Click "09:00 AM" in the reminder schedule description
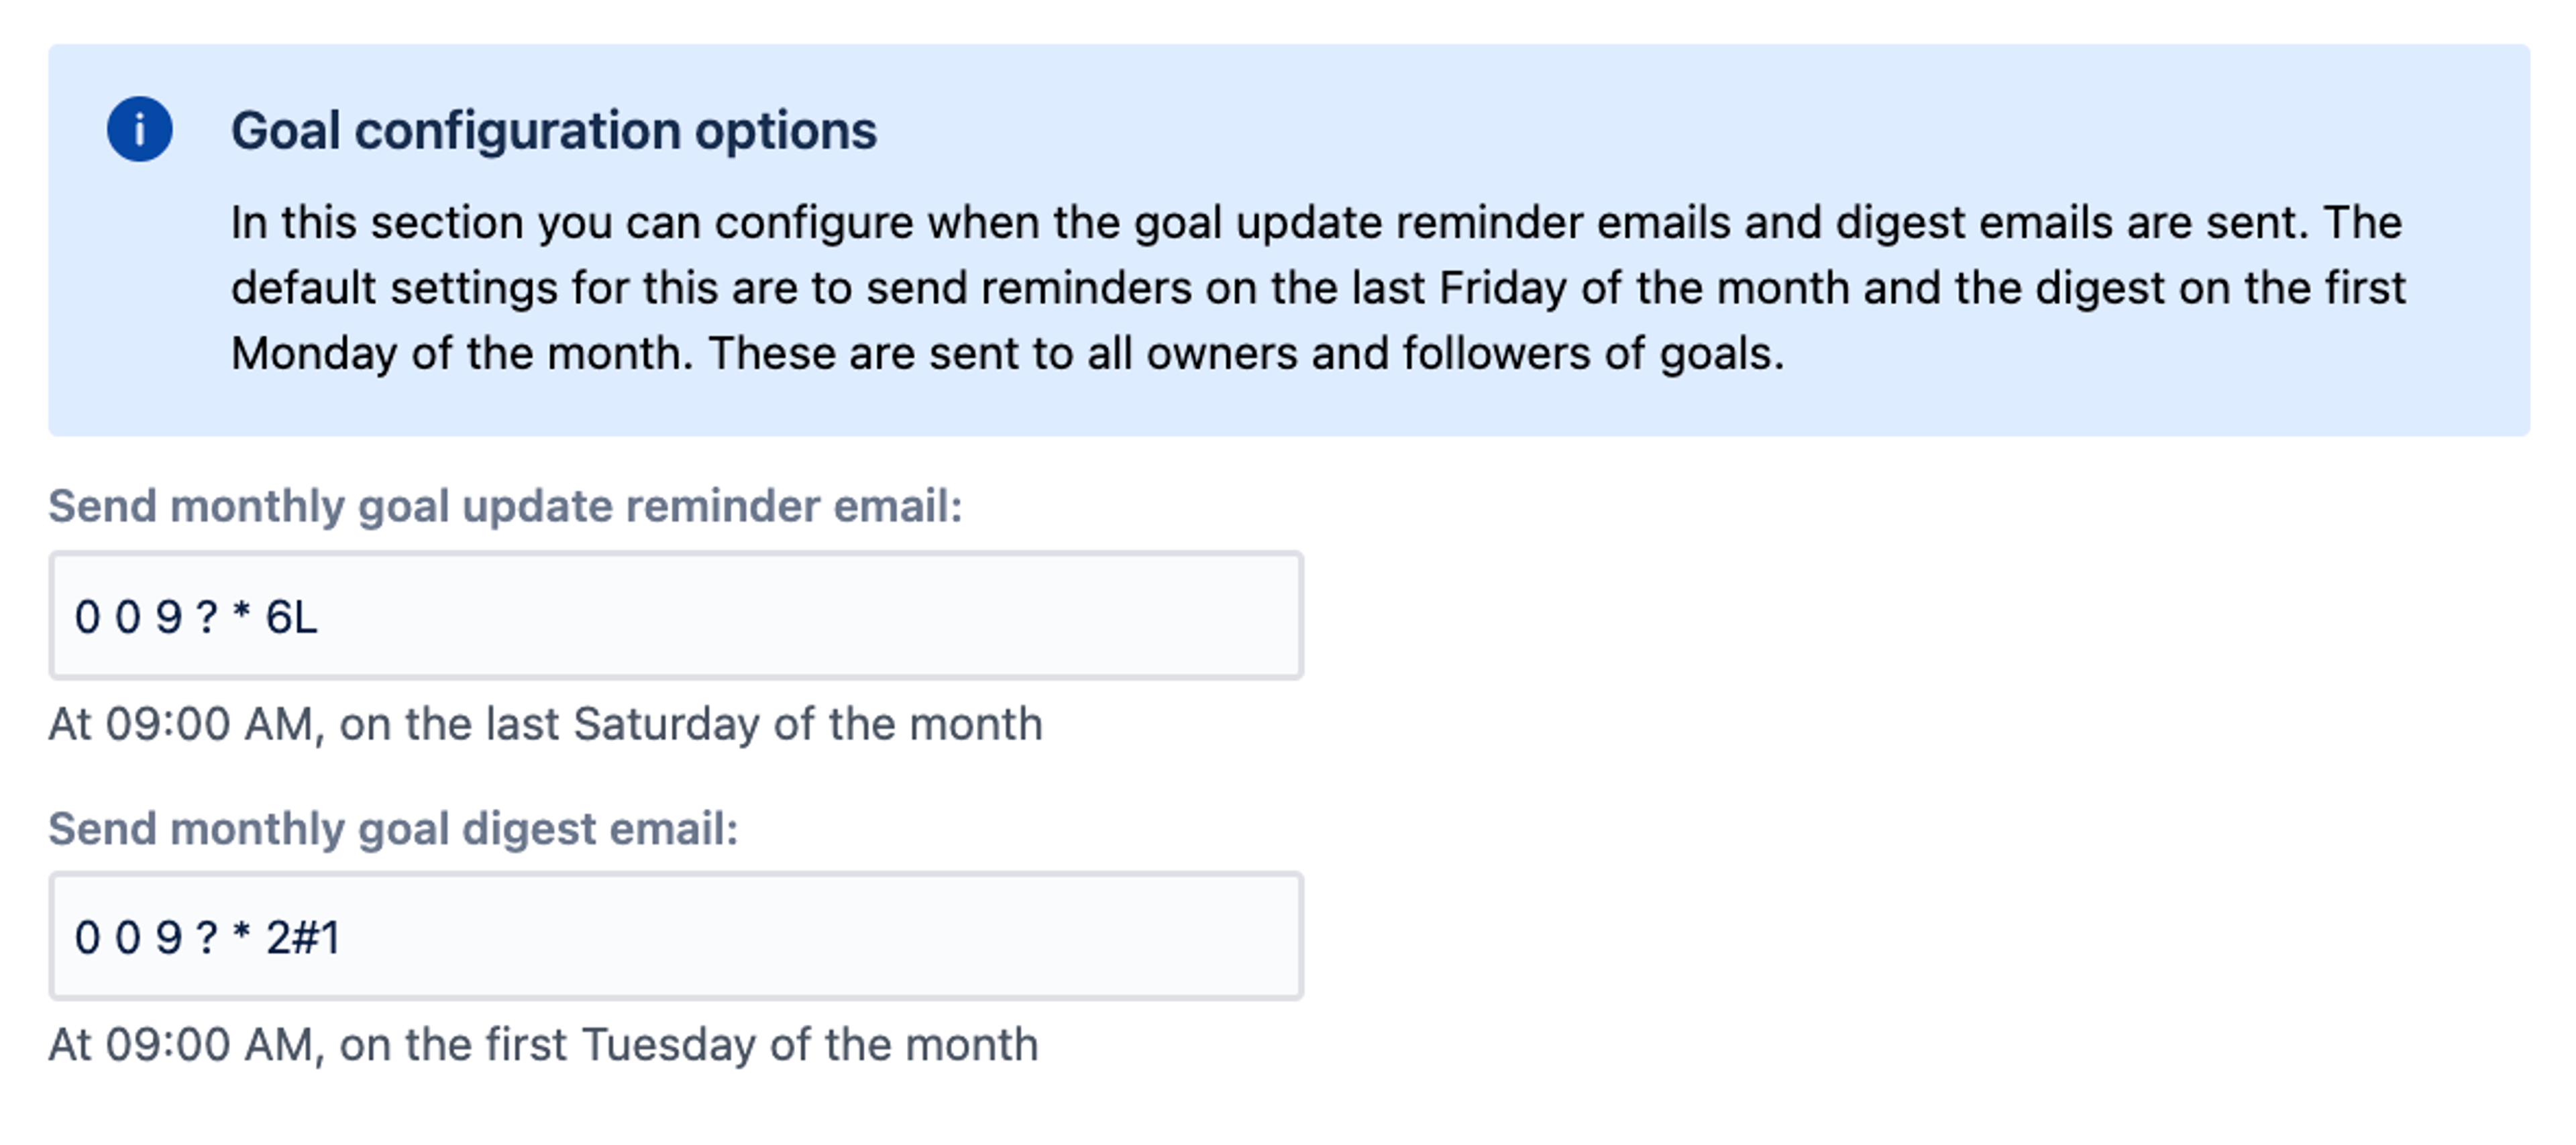Image resolution: width=2576 pixels, height=1145 pixels. 209,724
